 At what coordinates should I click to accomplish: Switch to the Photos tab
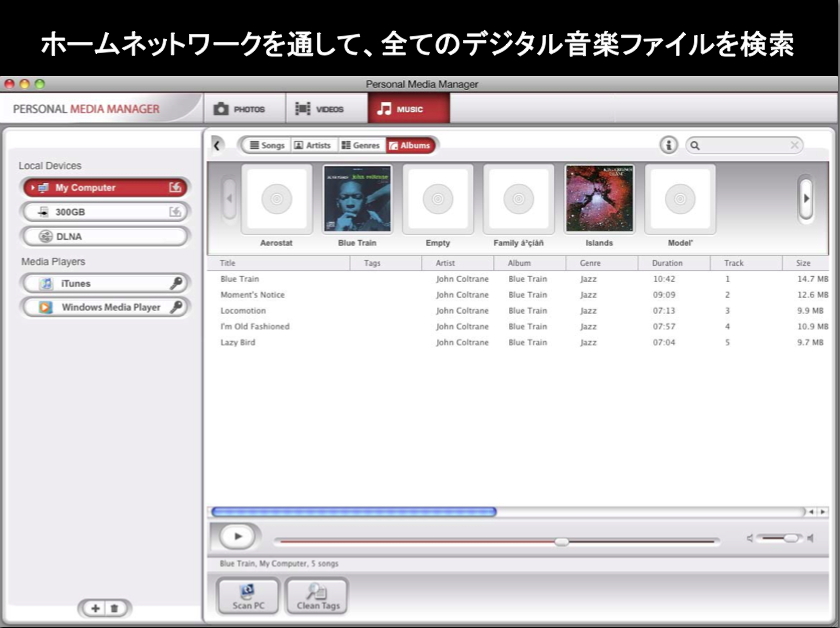pos(244,109)
